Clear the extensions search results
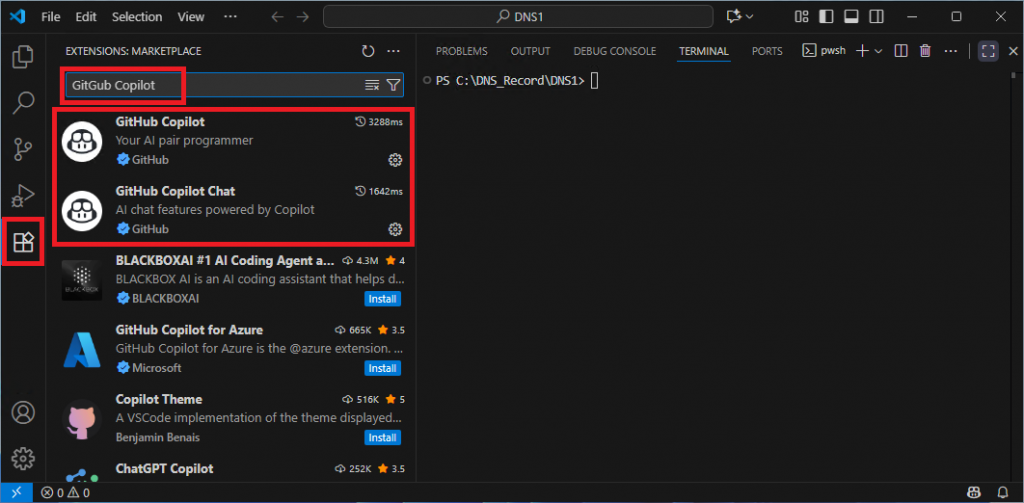 click(x=372, y=85)
